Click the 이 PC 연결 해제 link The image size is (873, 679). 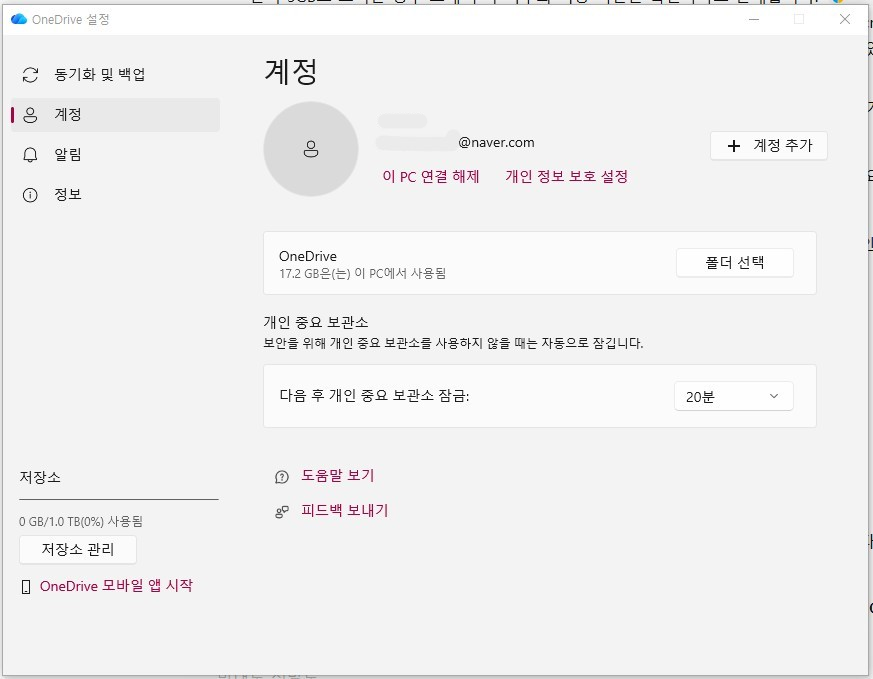pos(431,176)
